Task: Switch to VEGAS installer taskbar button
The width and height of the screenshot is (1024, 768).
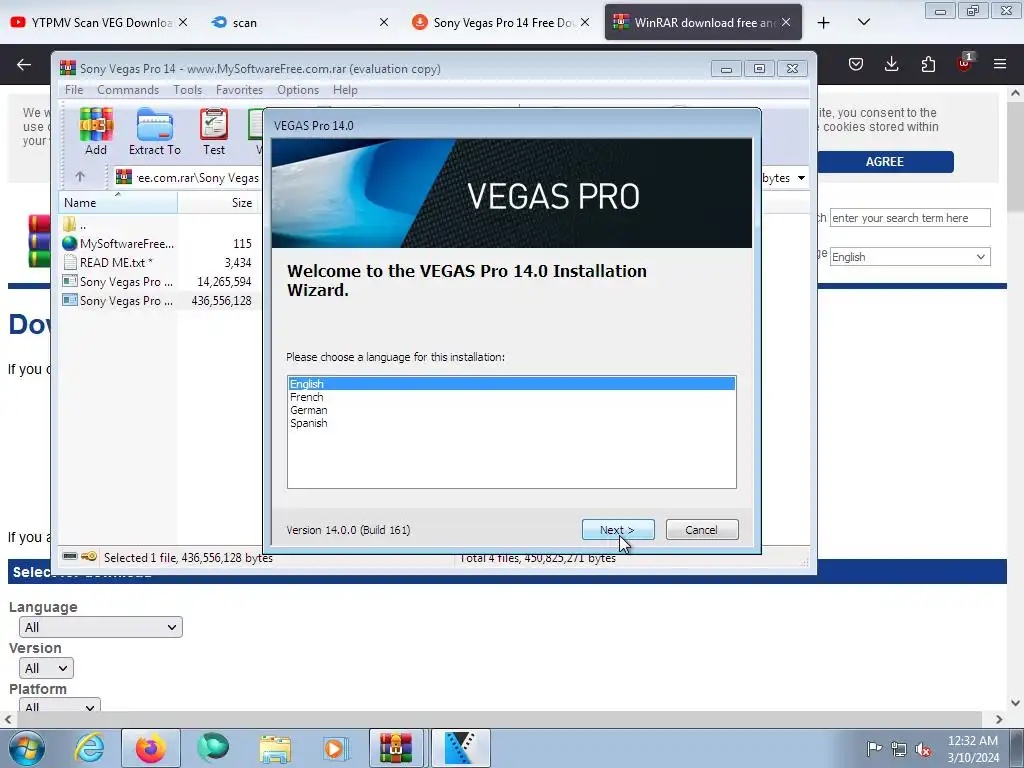Action: (460, 748)
